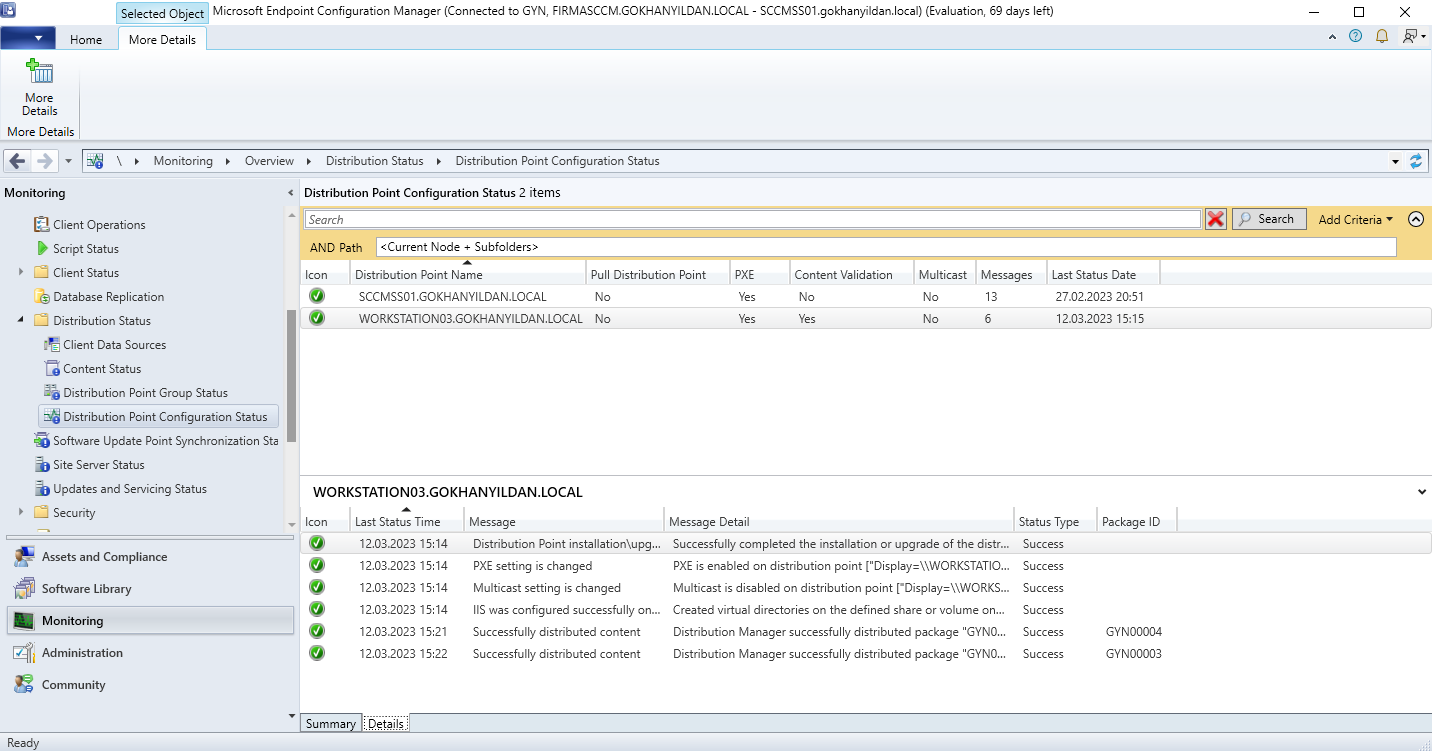Click the feedback person icon
The height and width of the screenshot is (751, 1432).
pos(1410,37)
